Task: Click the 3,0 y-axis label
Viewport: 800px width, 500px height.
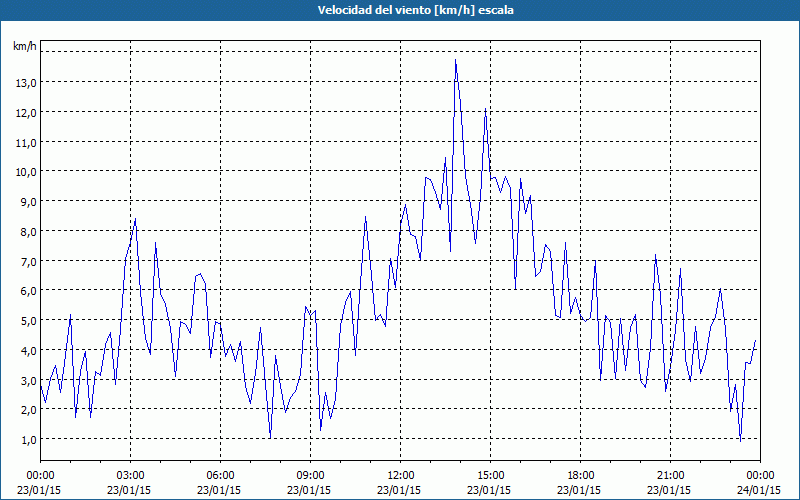Action: [x=29, y=381]
